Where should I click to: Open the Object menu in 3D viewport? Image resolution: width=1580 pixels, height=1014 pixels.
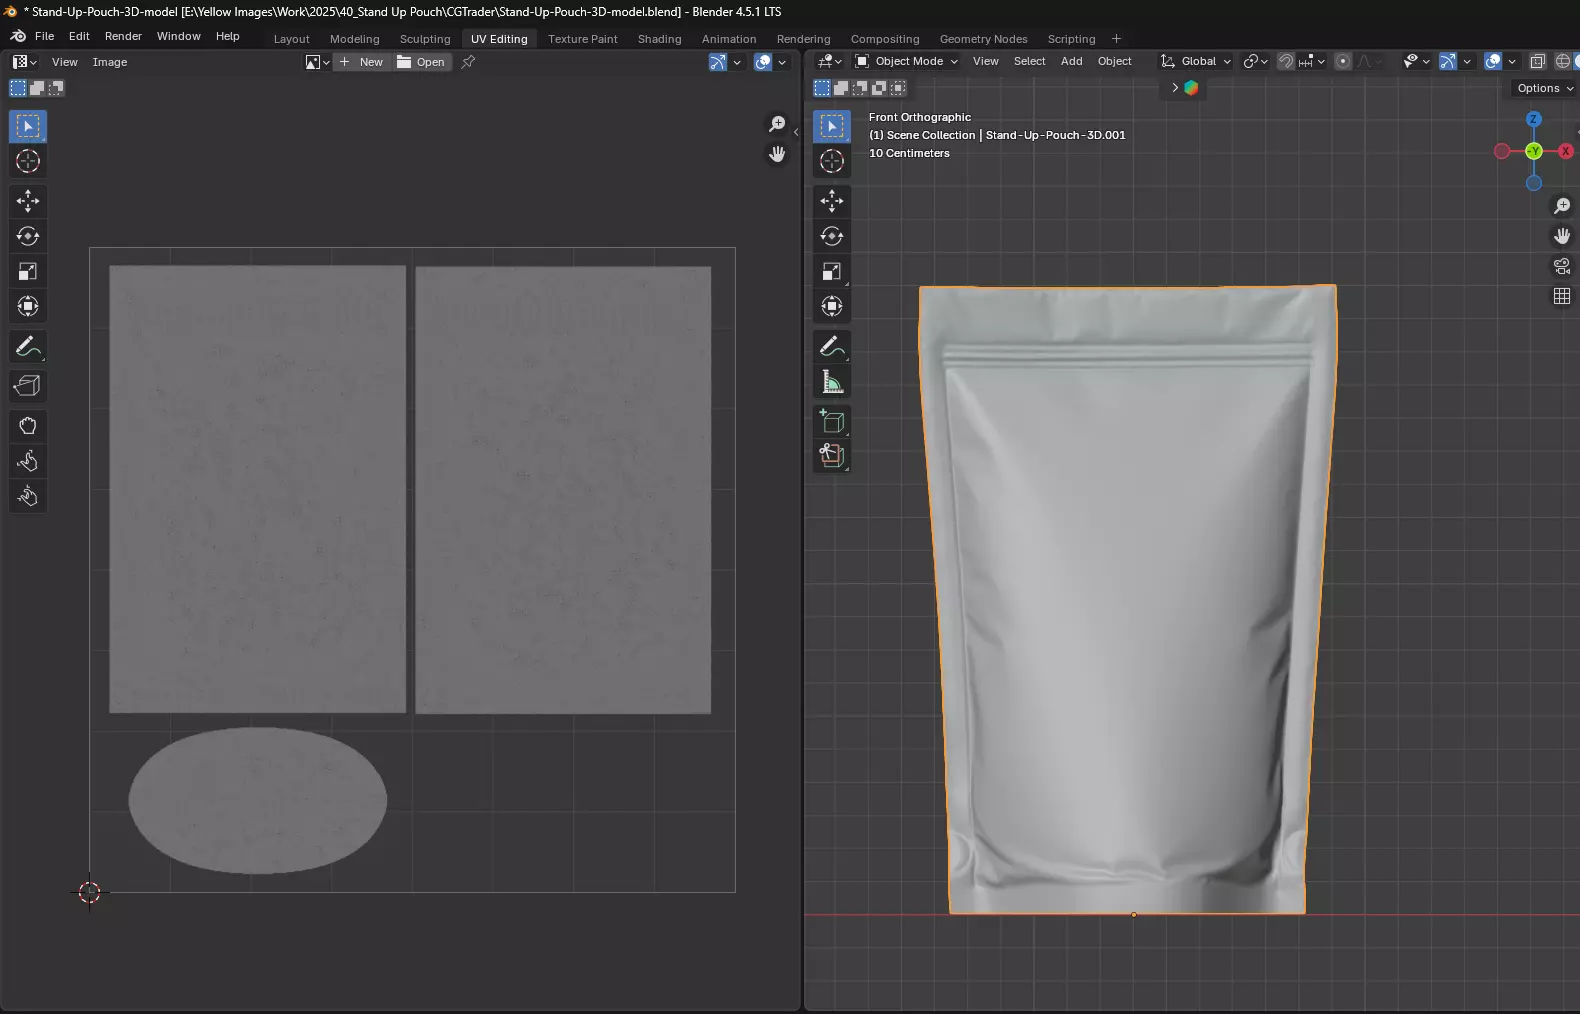1115,61
